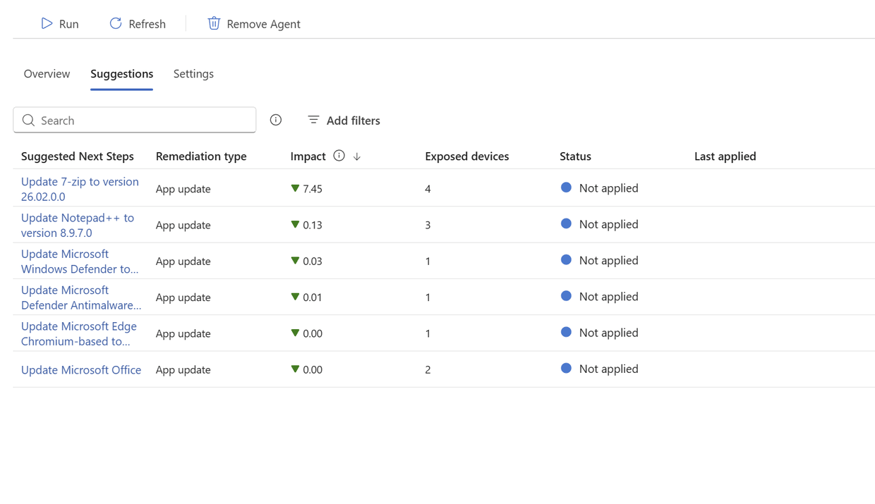
Task: Click App update in the 7-zip row
Action: 183,189
